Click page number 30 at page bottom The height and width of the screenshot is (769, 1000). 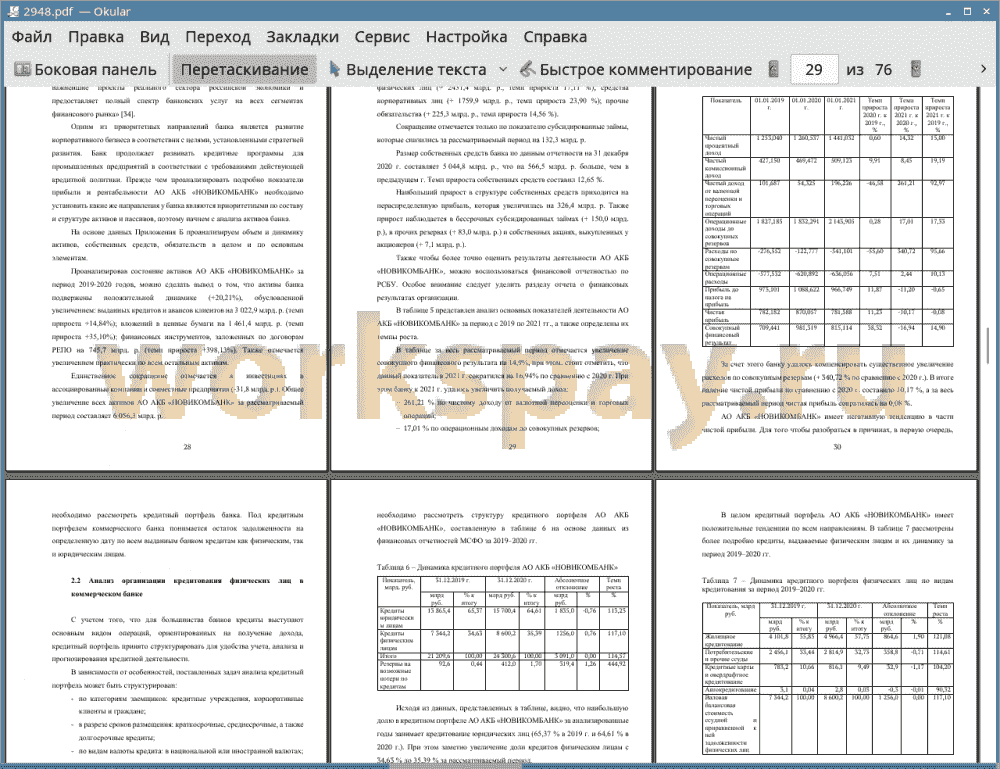pyautogui.click(x=837, y=447)
